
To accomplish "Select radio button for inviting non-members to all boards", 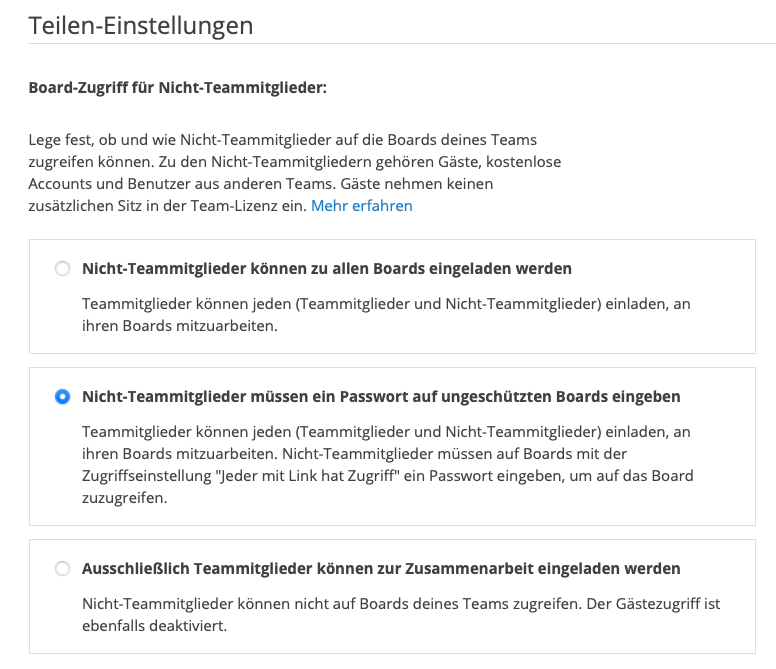I will (x=62, y=269).
